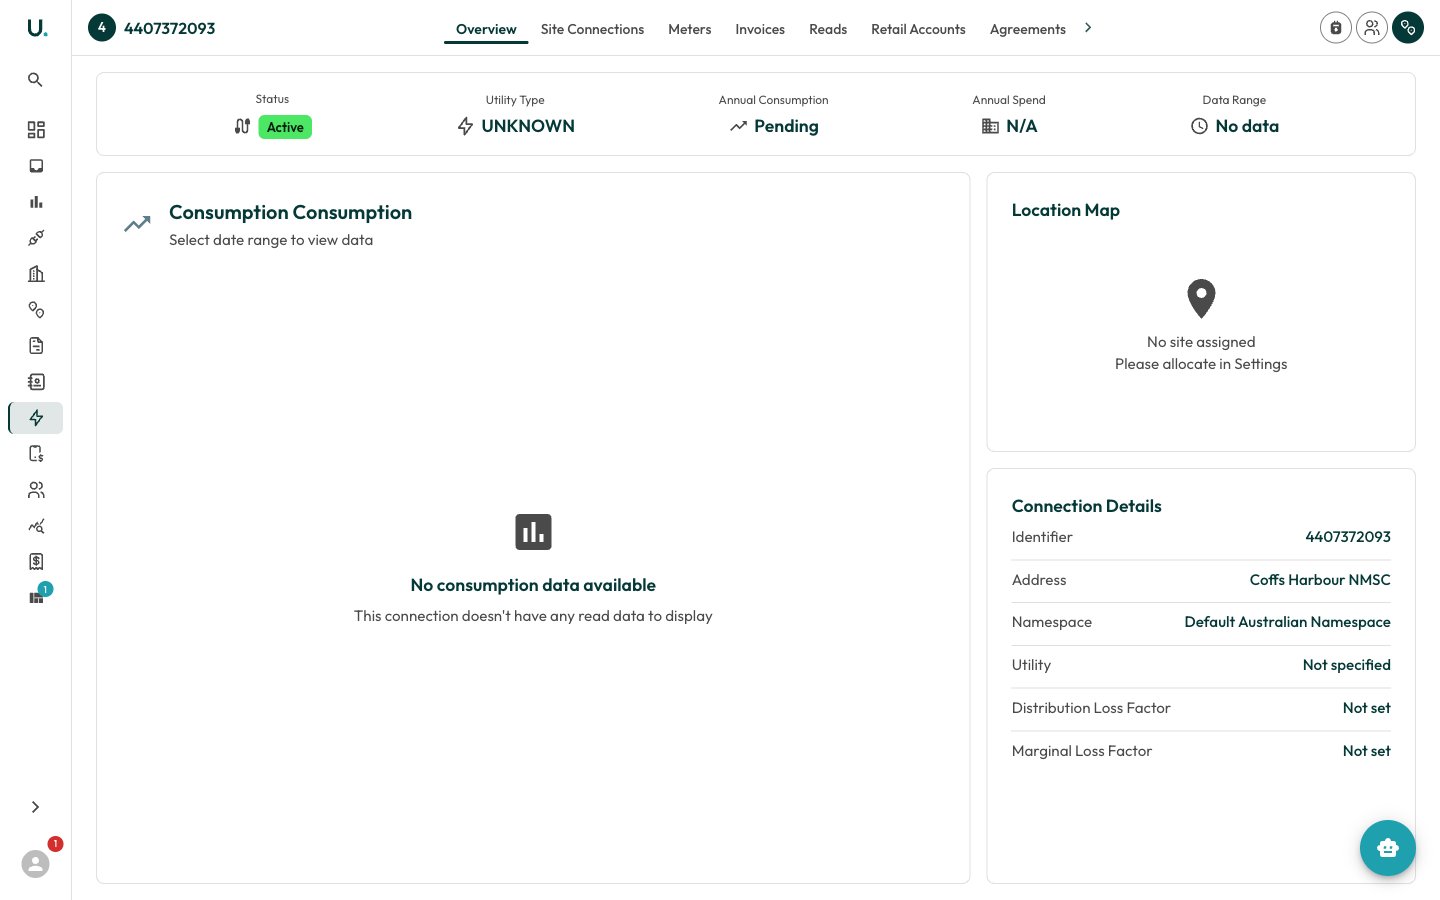
Task: Open the sidebar icon with badge 1
Action: (x=37, y=597)
